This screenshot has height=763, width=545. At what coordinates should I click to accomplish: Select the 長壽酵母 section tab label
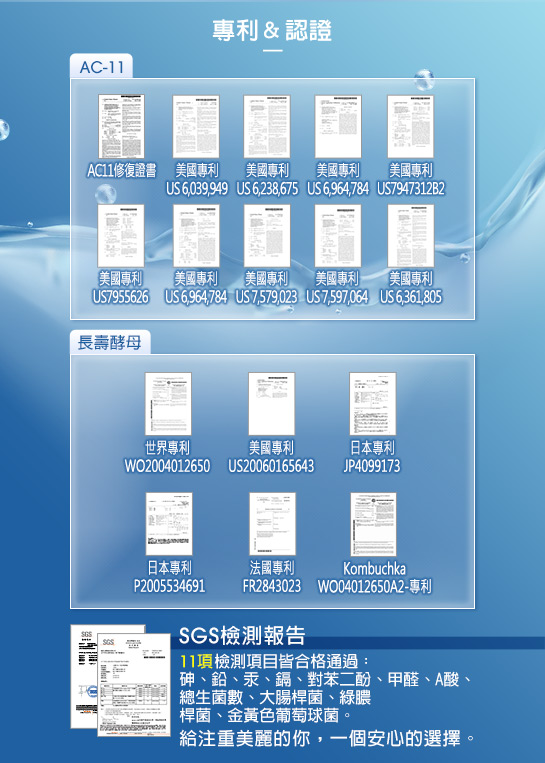(109, 343)
